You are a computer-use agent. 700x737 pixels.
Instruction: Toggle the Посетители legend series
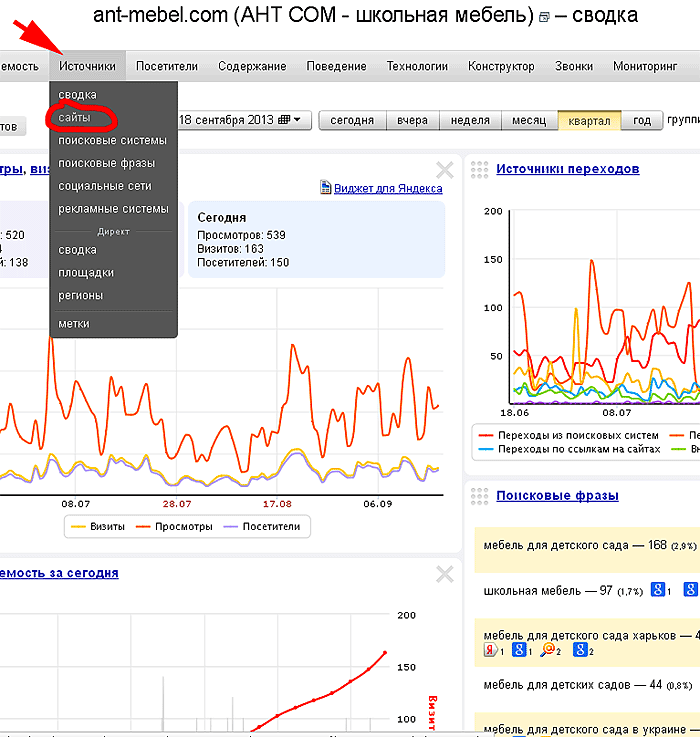tap(262, 526)
